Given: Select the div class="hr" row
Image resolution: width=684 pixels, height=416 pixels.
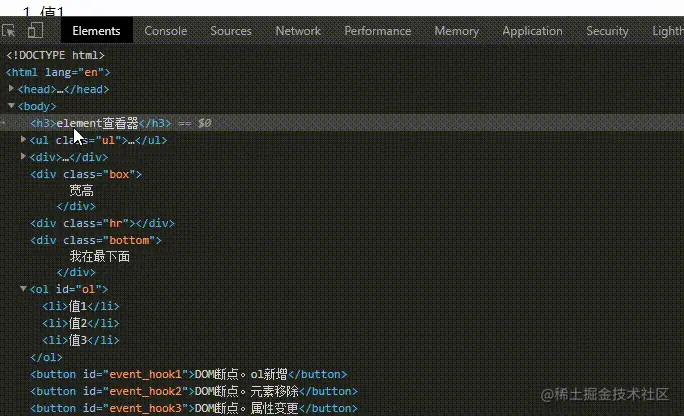Looking at the screenshot, I should pyautogui.click(x=102, y=223).
